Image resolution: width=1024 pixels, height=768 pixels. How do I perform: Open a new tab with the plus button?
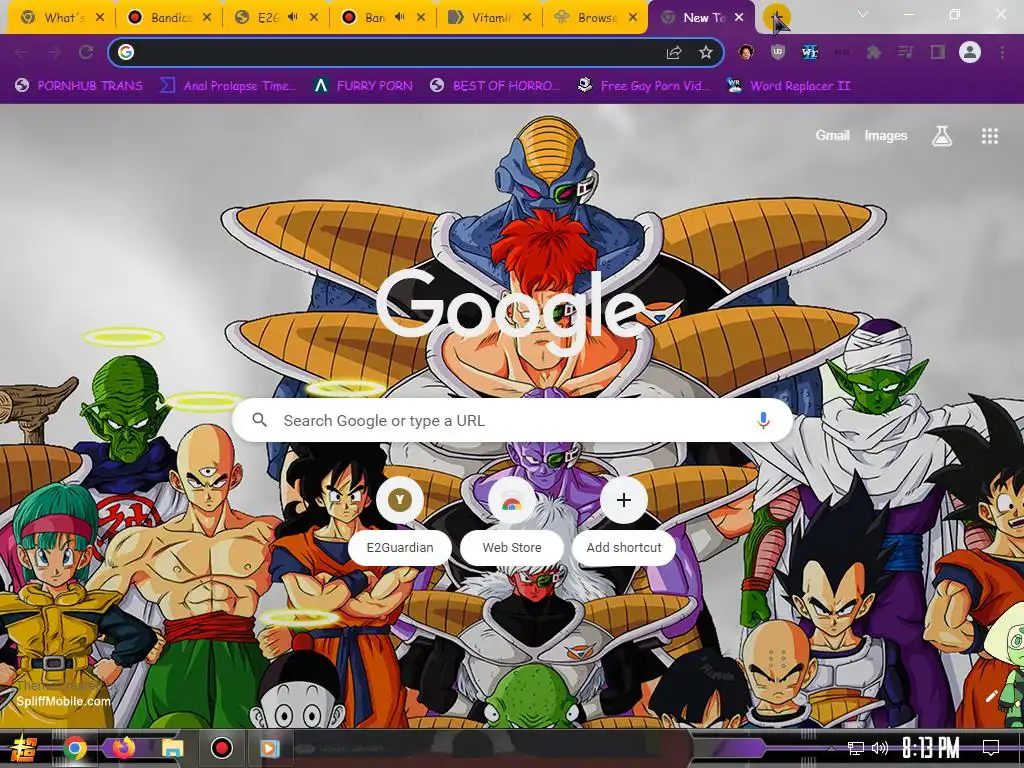point(776,18)
